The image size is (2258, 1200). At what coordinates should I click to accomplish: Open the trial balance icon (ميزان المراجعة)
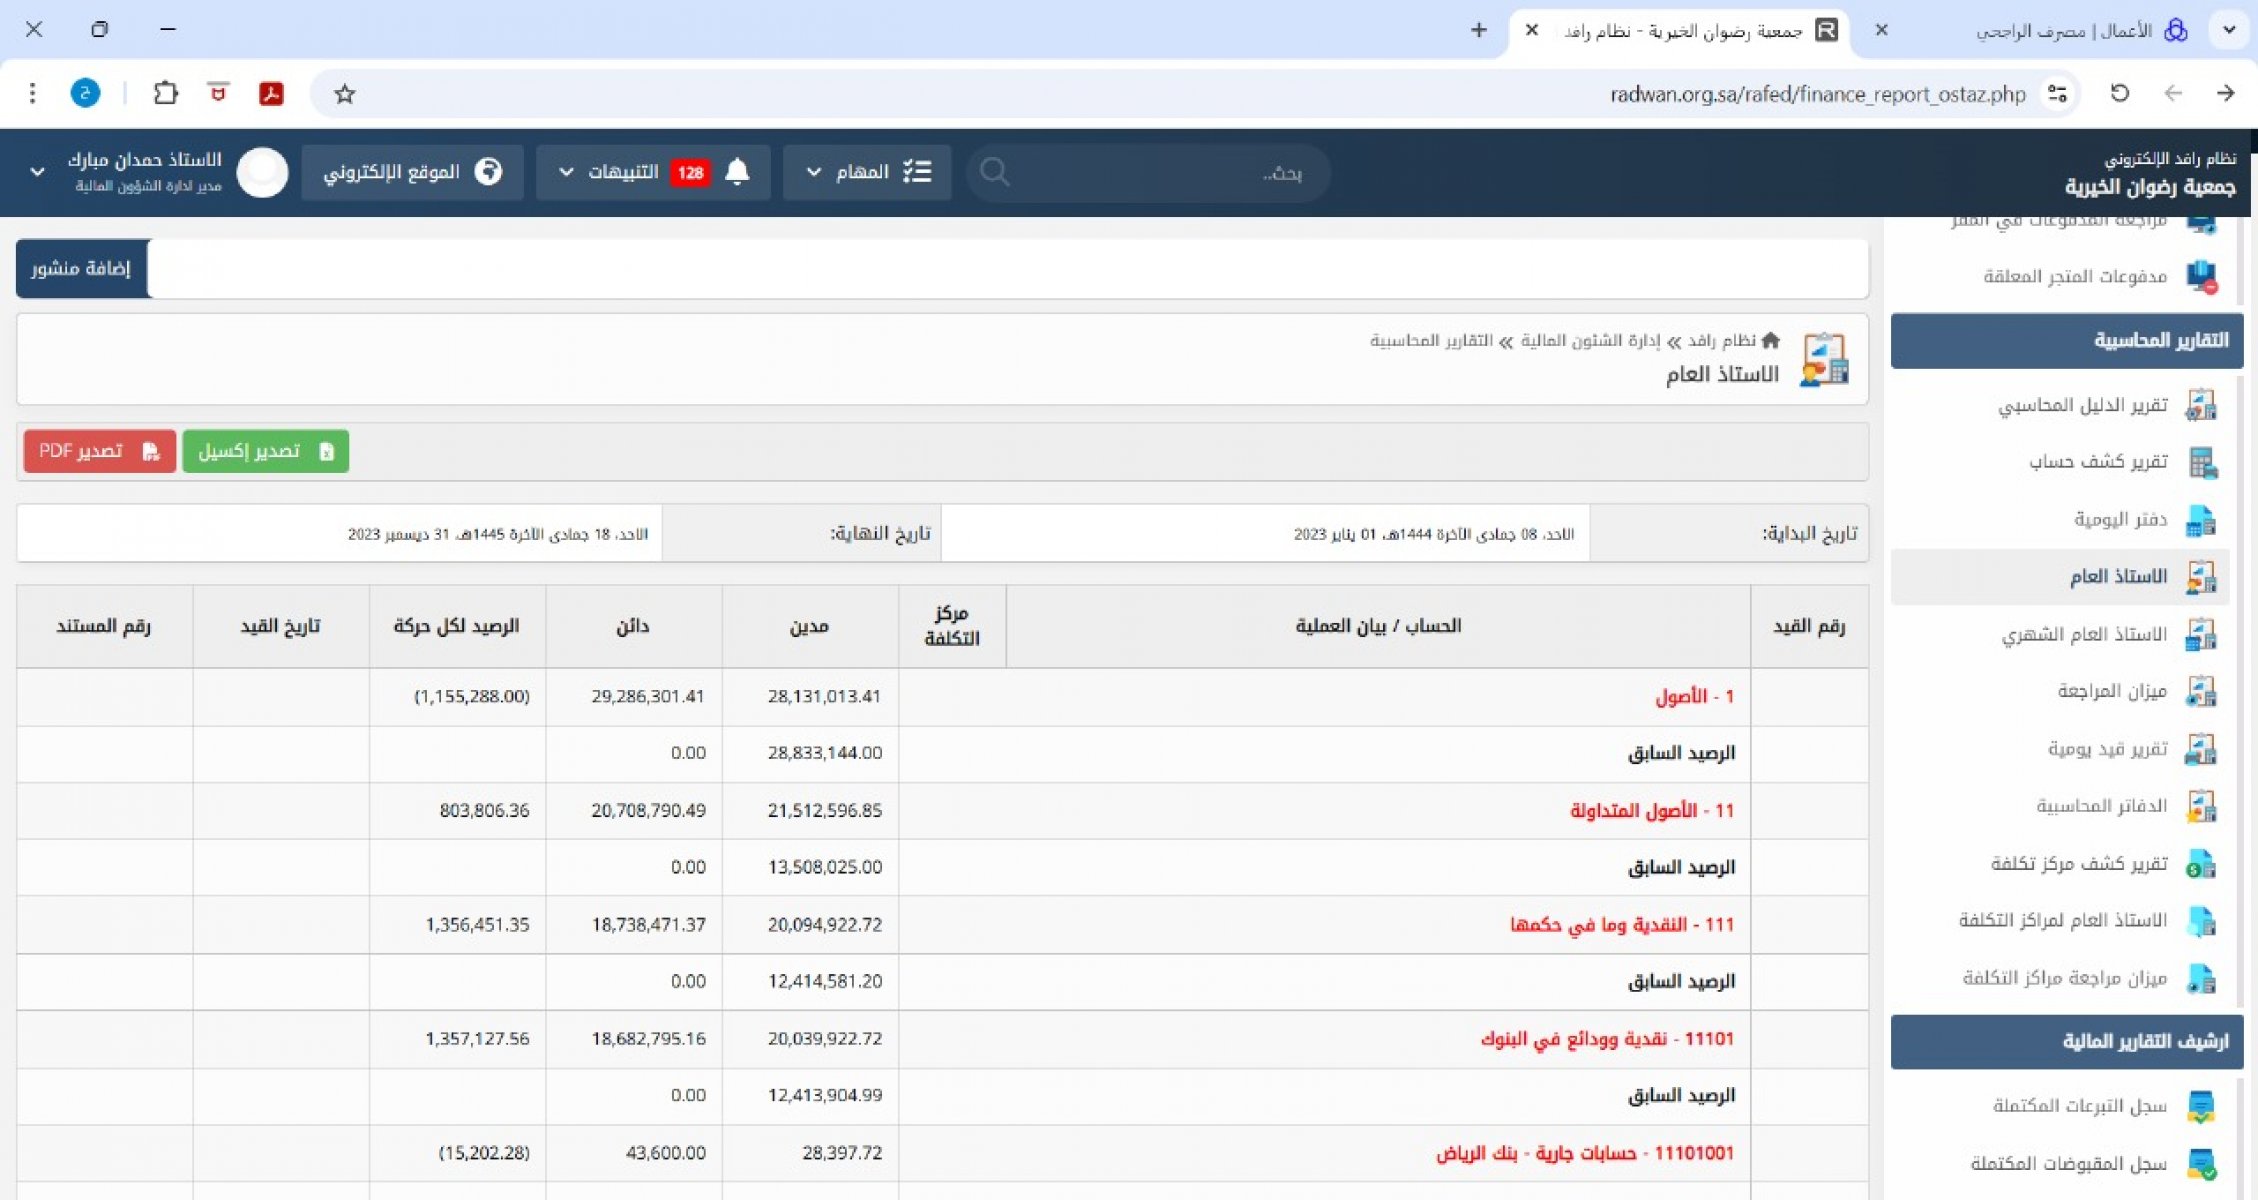point(2201,691)
